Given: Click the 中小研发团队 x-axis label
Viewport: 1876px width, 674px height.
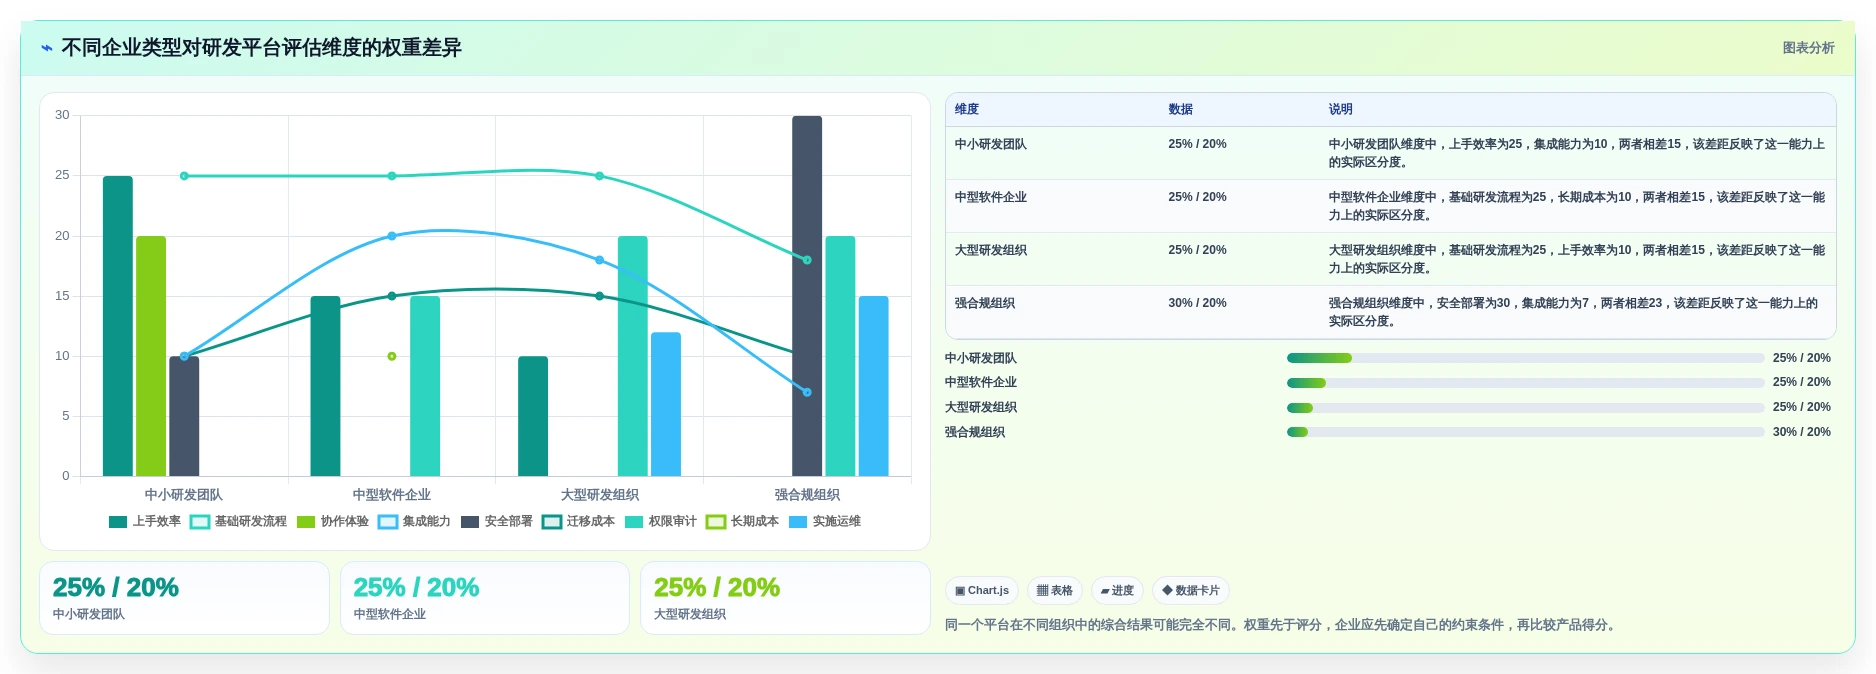Looking at the screenshot, I should 184,495.
